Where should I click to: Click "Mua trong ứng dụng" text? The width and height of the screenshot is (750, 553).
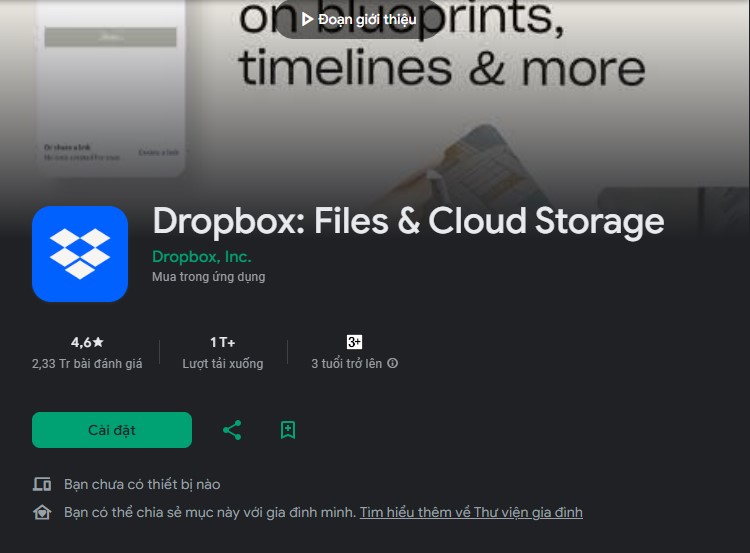(209, 277)
